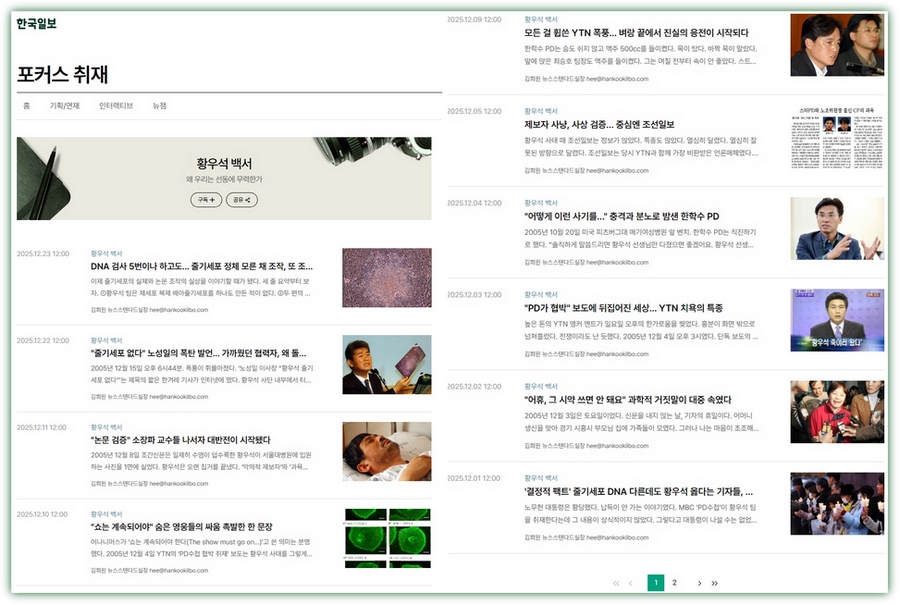The width and height of the screenshot is (900, 605).
Task: Switch to the 기획/연재 tab
Action: pyautogui.click(x=64, y=105)
